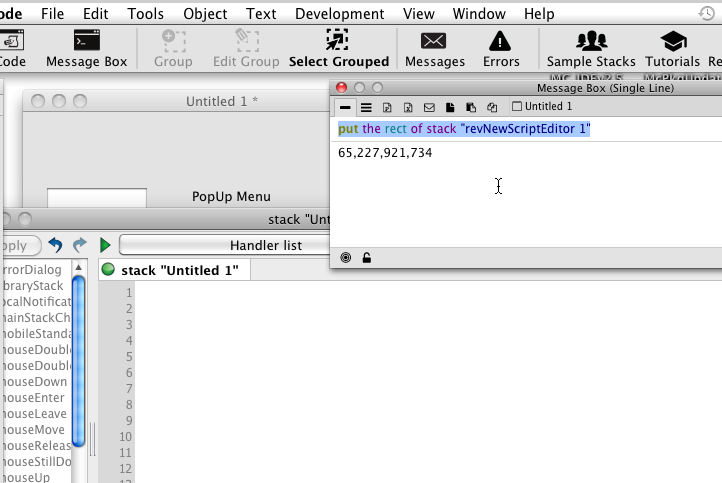Click the handler list scrollbar thumb

(x=79, y=361)
